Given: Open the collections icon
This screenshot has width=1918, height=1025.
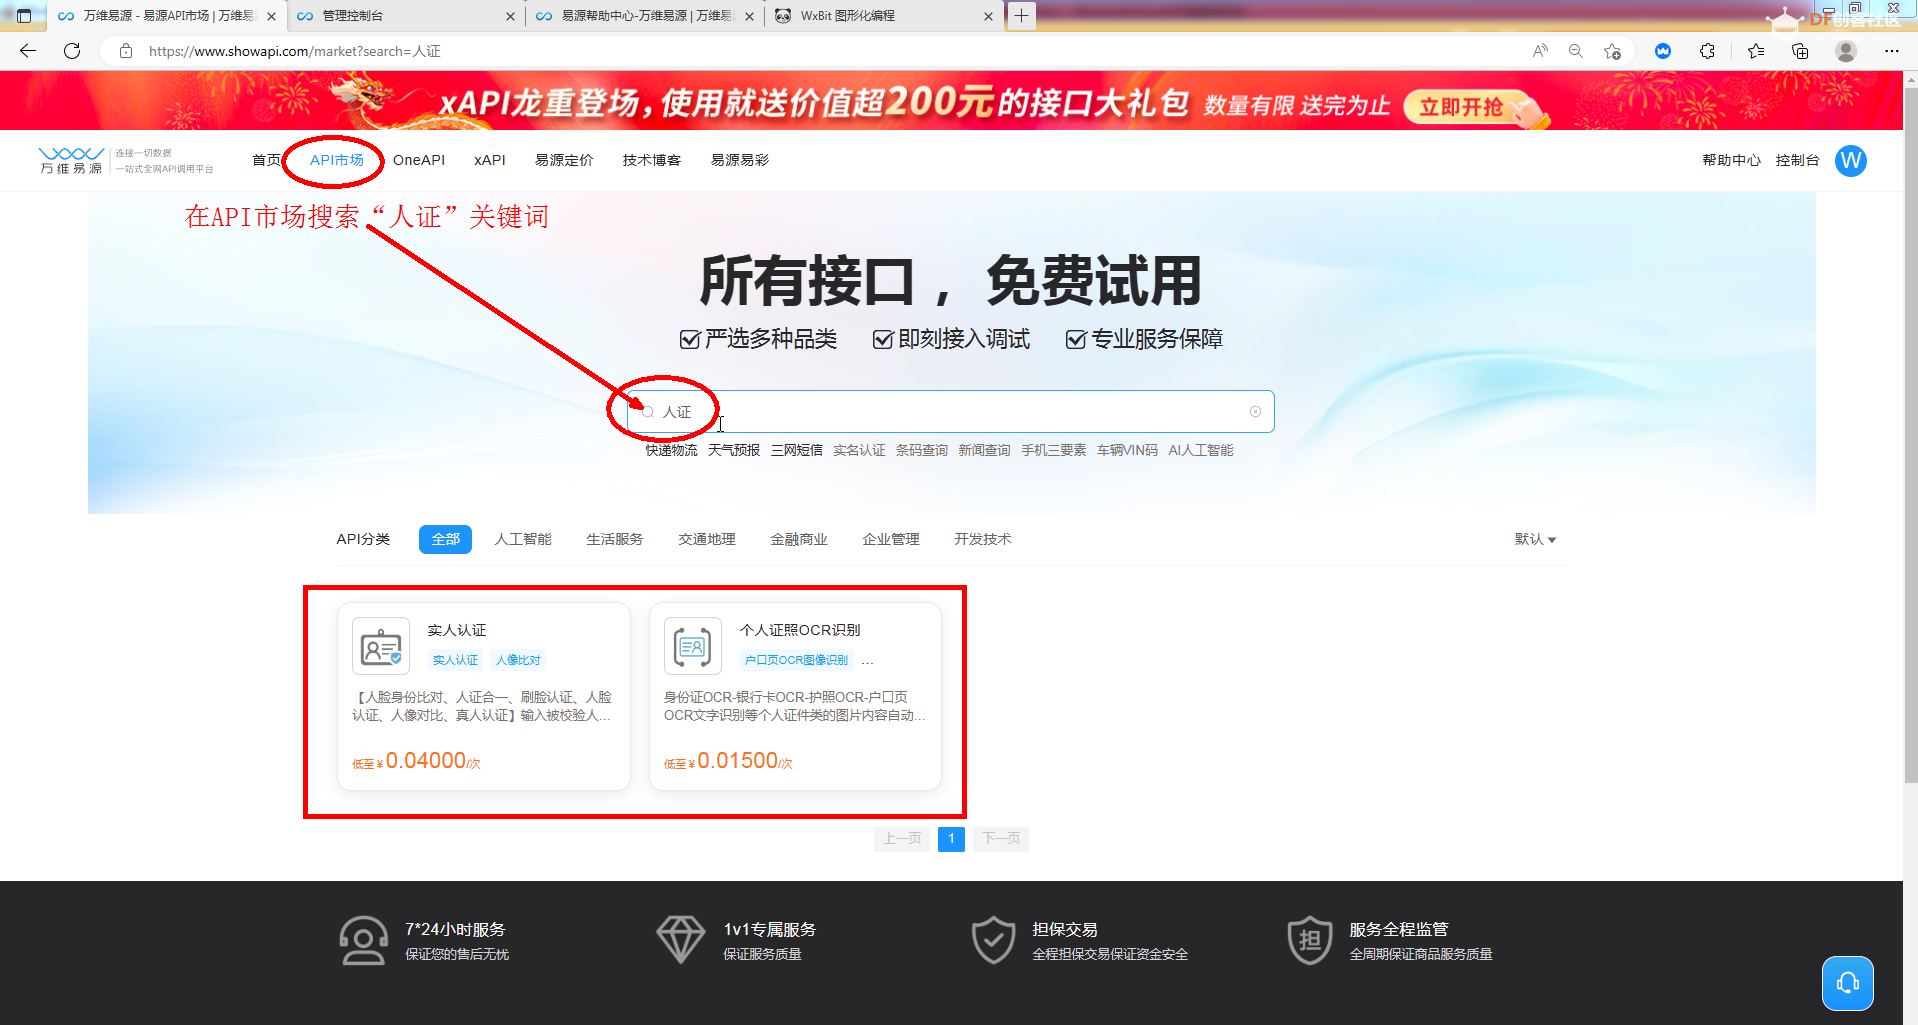Looking at the screenshot, I should pyautogui.click(x=1800, y=51).
